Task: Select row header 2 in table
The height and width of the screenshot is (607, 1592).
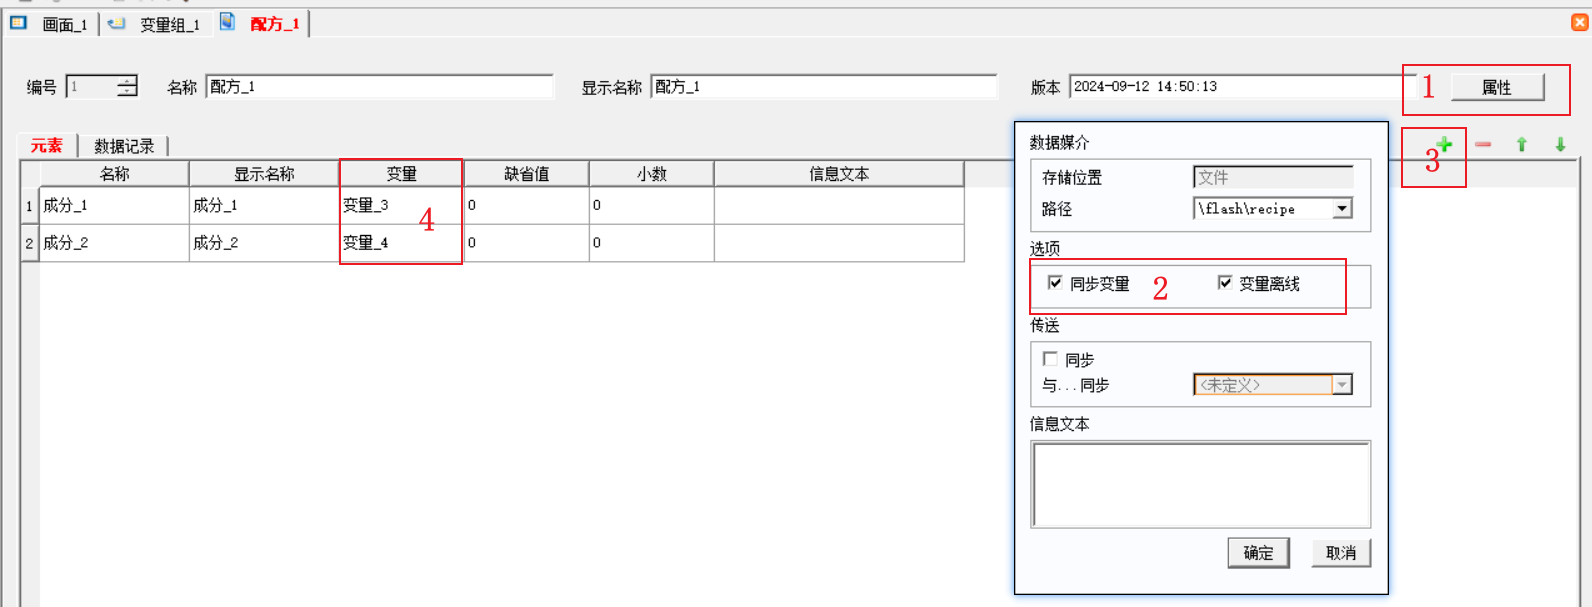Action: pos(30,243)
